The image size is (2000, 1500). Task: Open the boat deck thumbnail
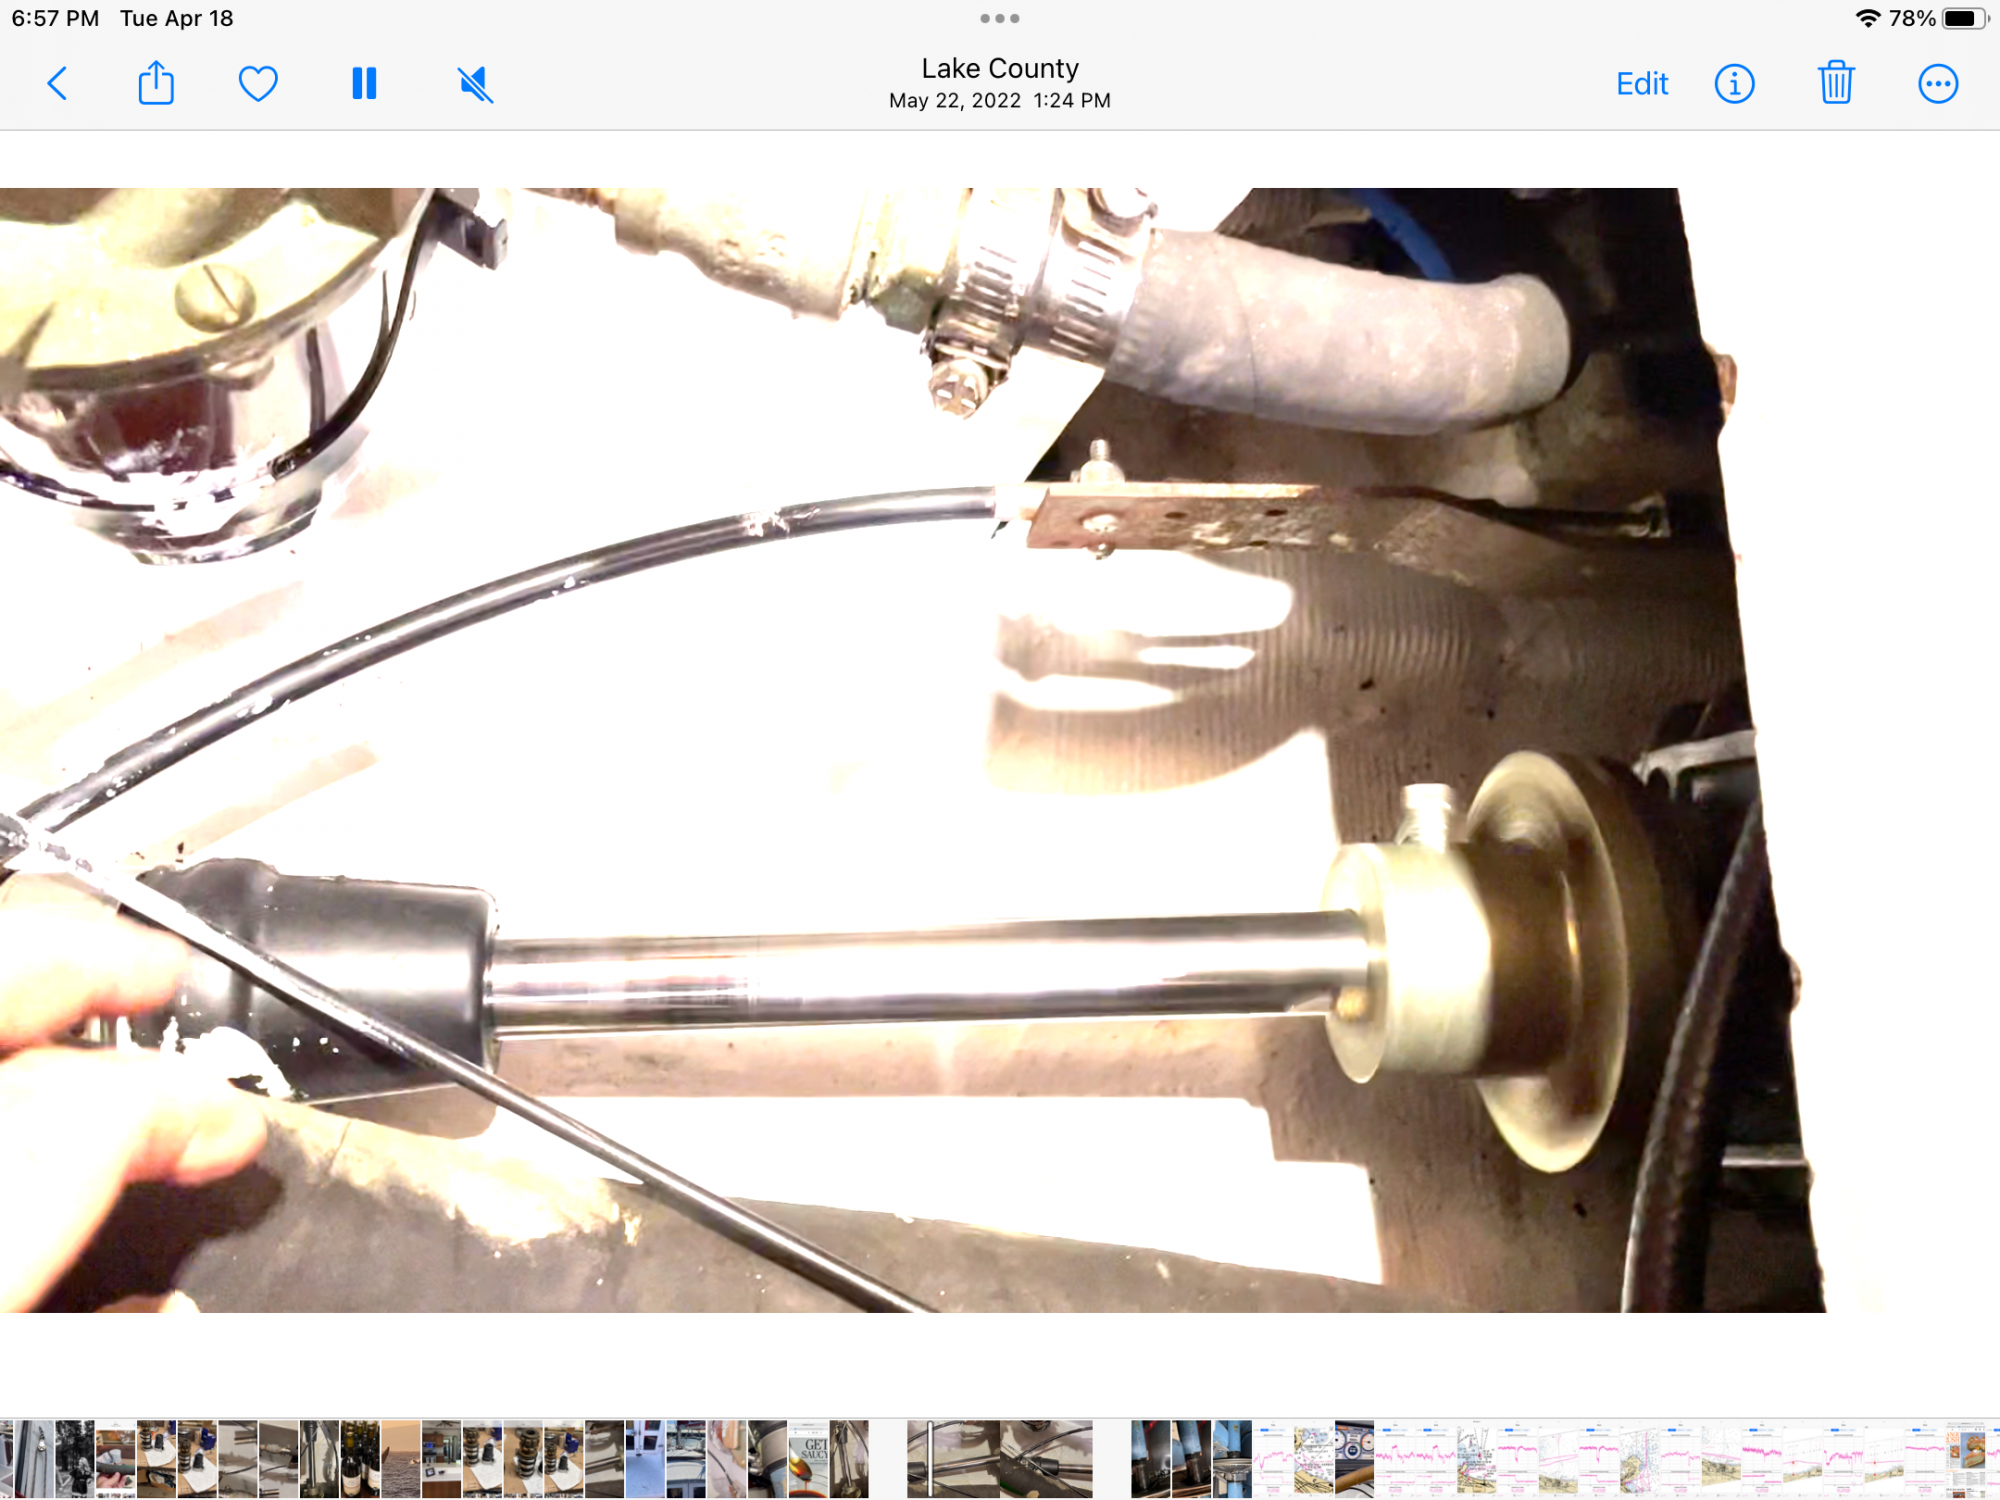686,1459
